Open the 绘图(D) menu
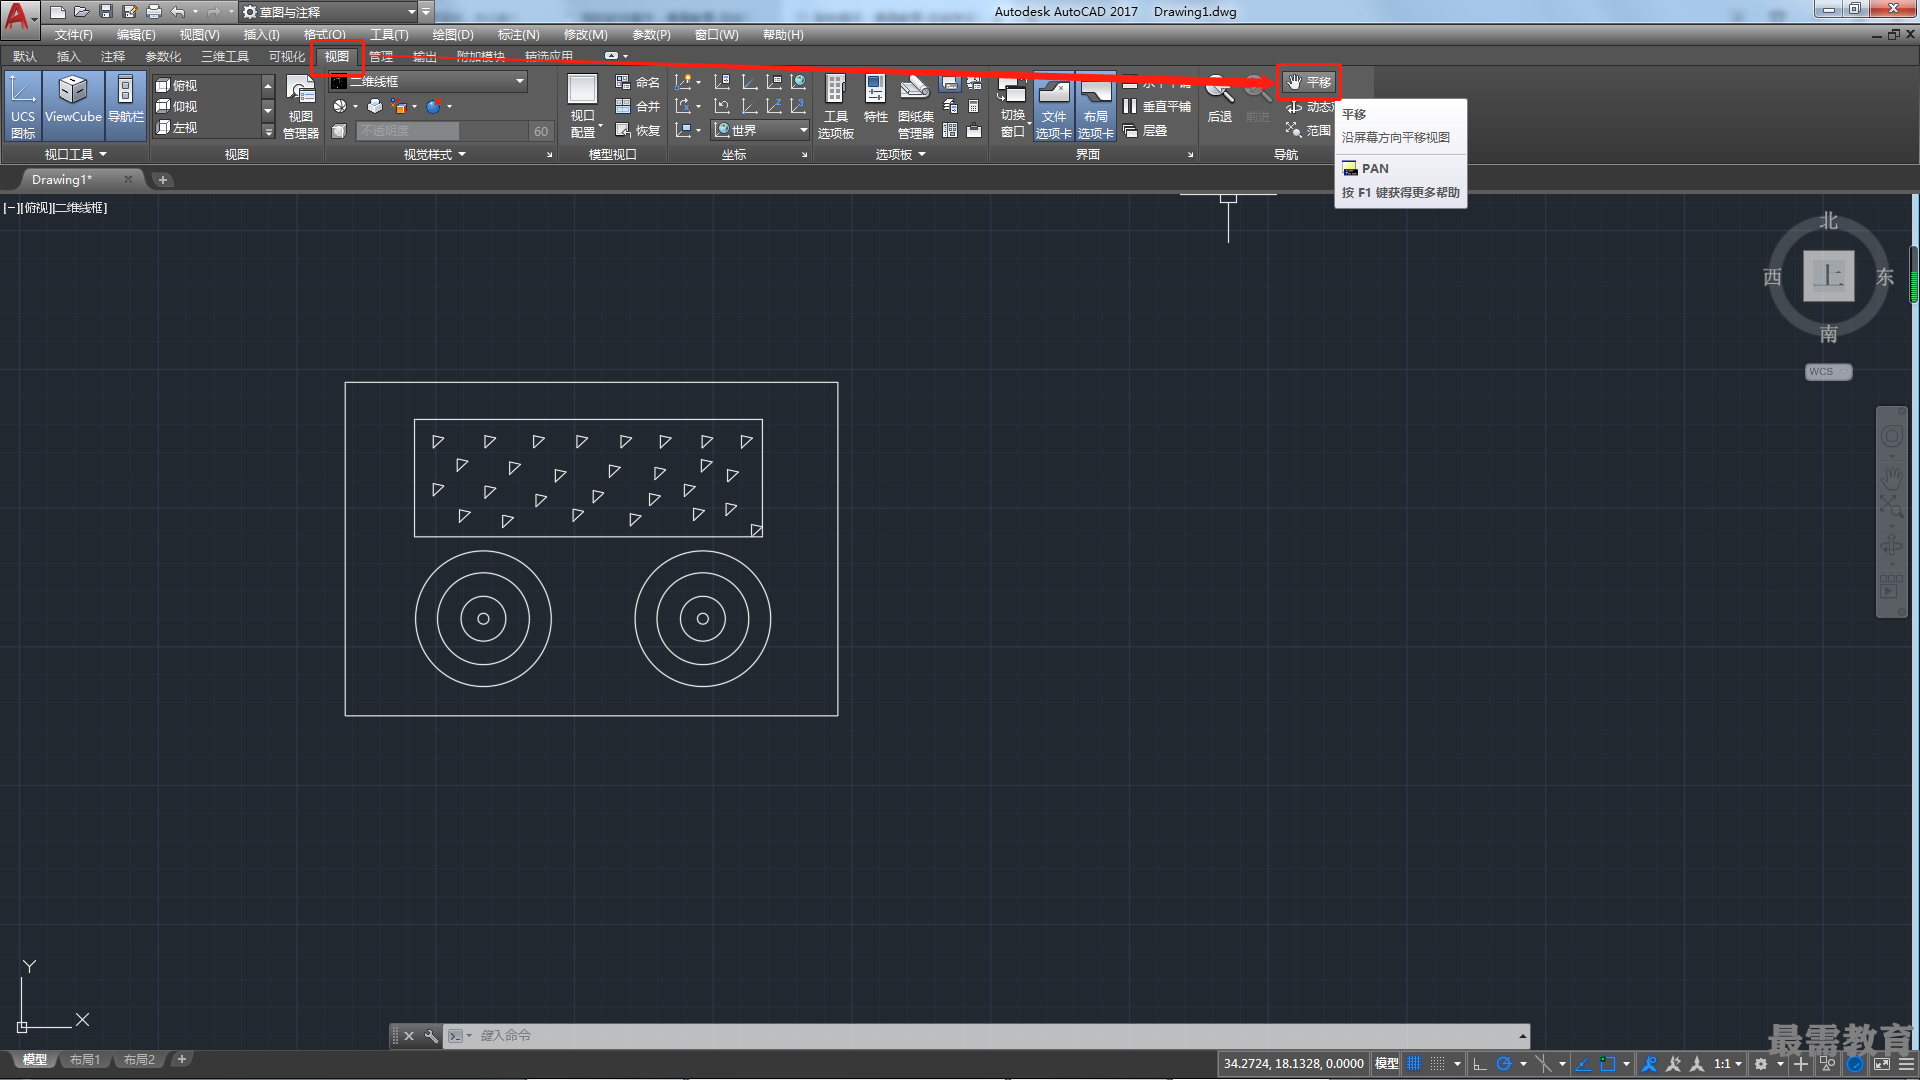This screenshot has width=1920, height=1080. [453, 35]
